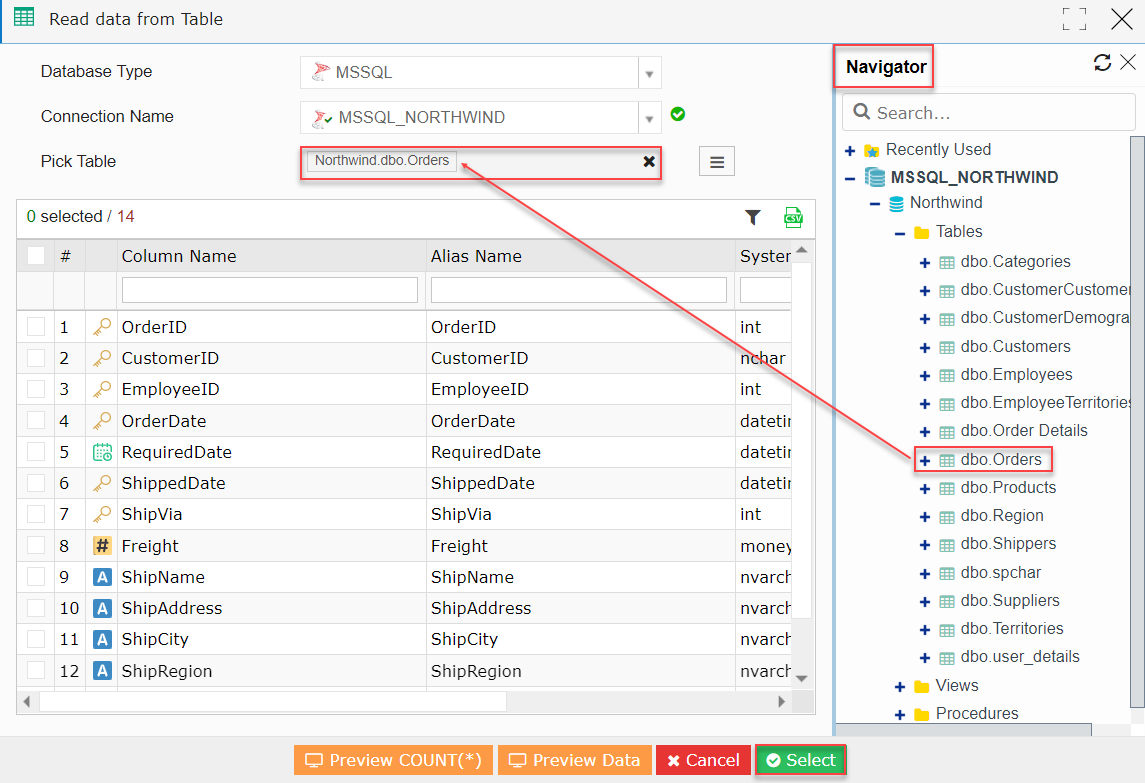Image resolution: width=1145 pixels, height=783 pixels.
Task: Confirm with the green Select button
Action: pos(800,760)
